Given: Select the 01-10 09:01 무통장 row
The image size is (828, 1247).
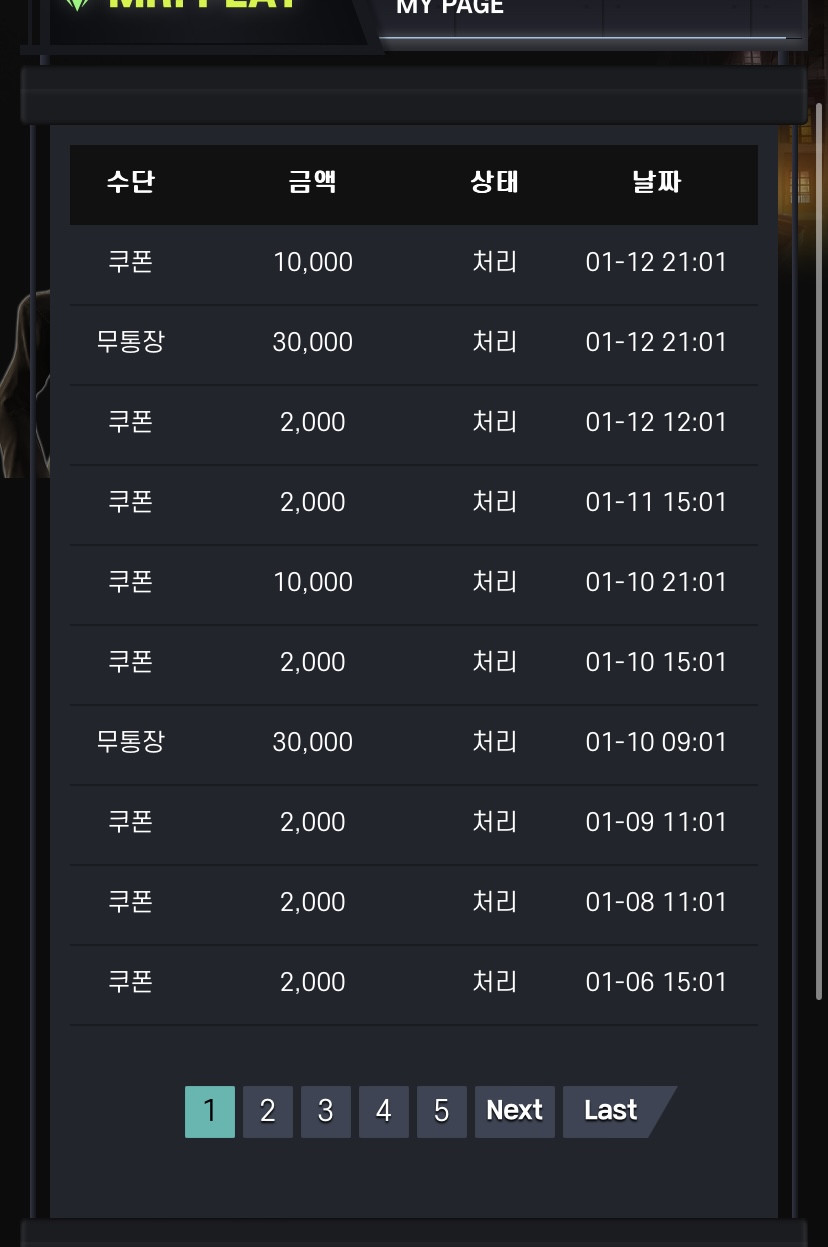Looking at the screenshot, I should 414,744.
